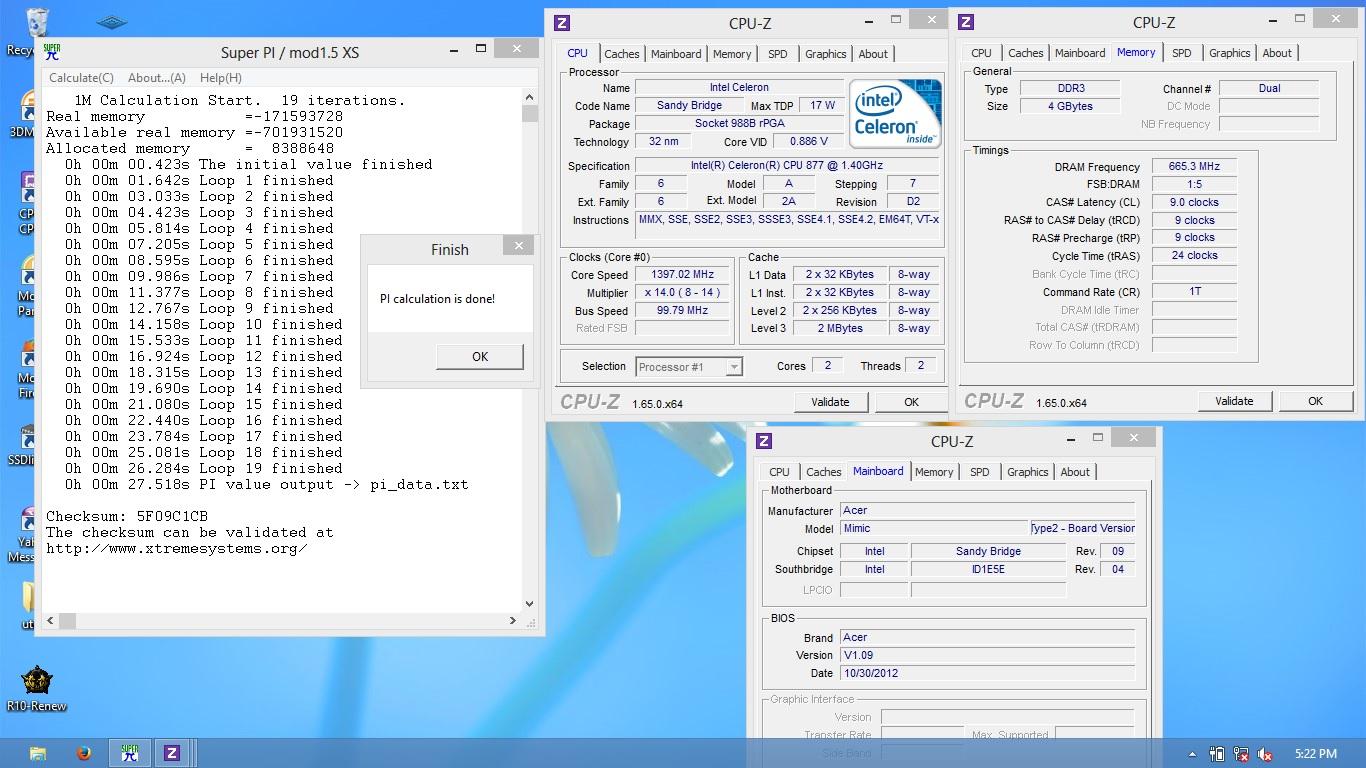The width and height of the screenshot is (1366, 768).
Task: Click OK in the CPU-Z Processor window
Action: pos(911,402)
